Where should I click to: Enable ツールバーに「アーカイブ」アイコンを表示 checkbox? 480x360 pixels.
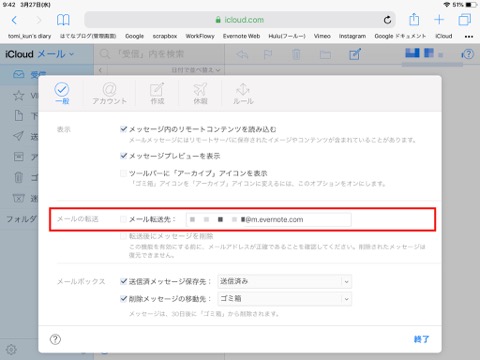124,173
